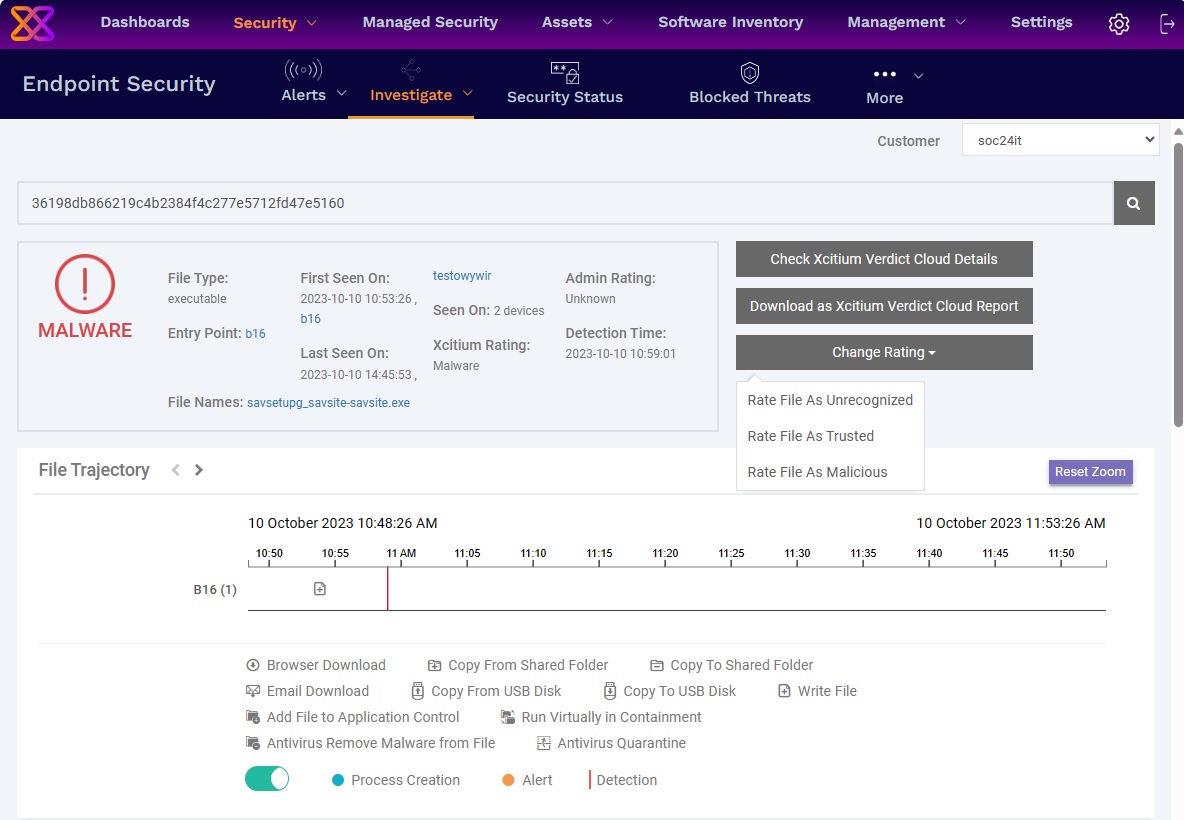This screenshot has height=820, width=1184.
Task: Click the B16 (1) timeline row label
Action: (x=215, y=590)
